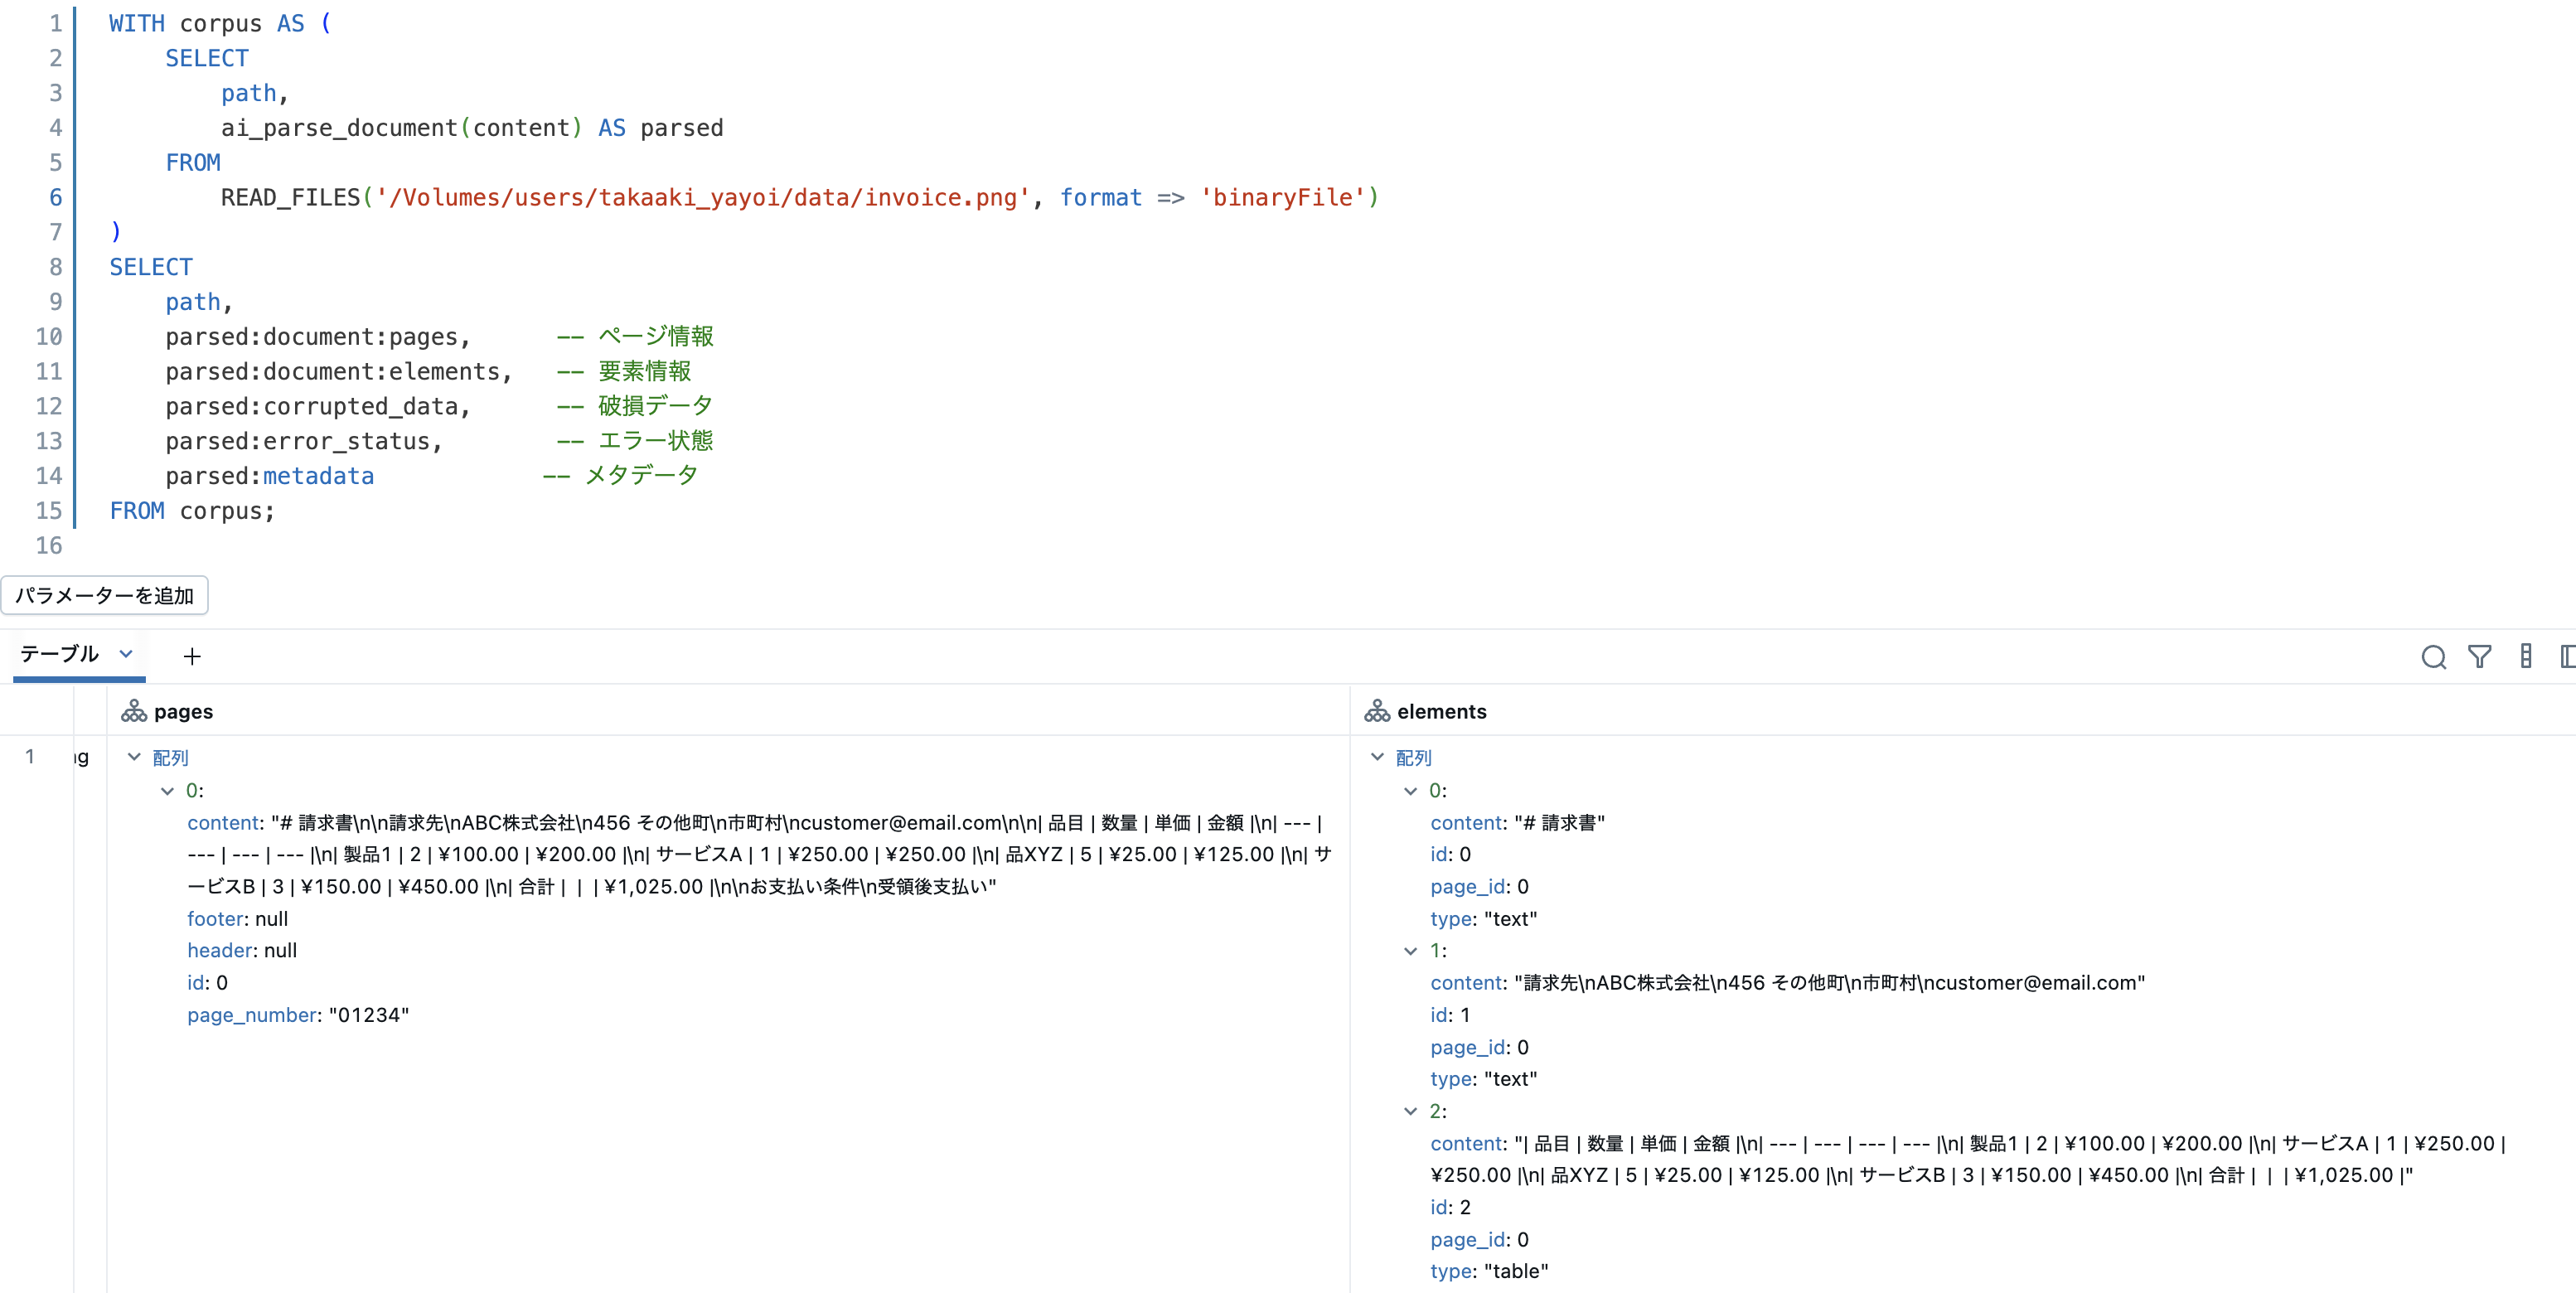Click the page_id field label under element 1
The image size is (2576, 1293).
pyautogui.click(x=1467, y=1047)
